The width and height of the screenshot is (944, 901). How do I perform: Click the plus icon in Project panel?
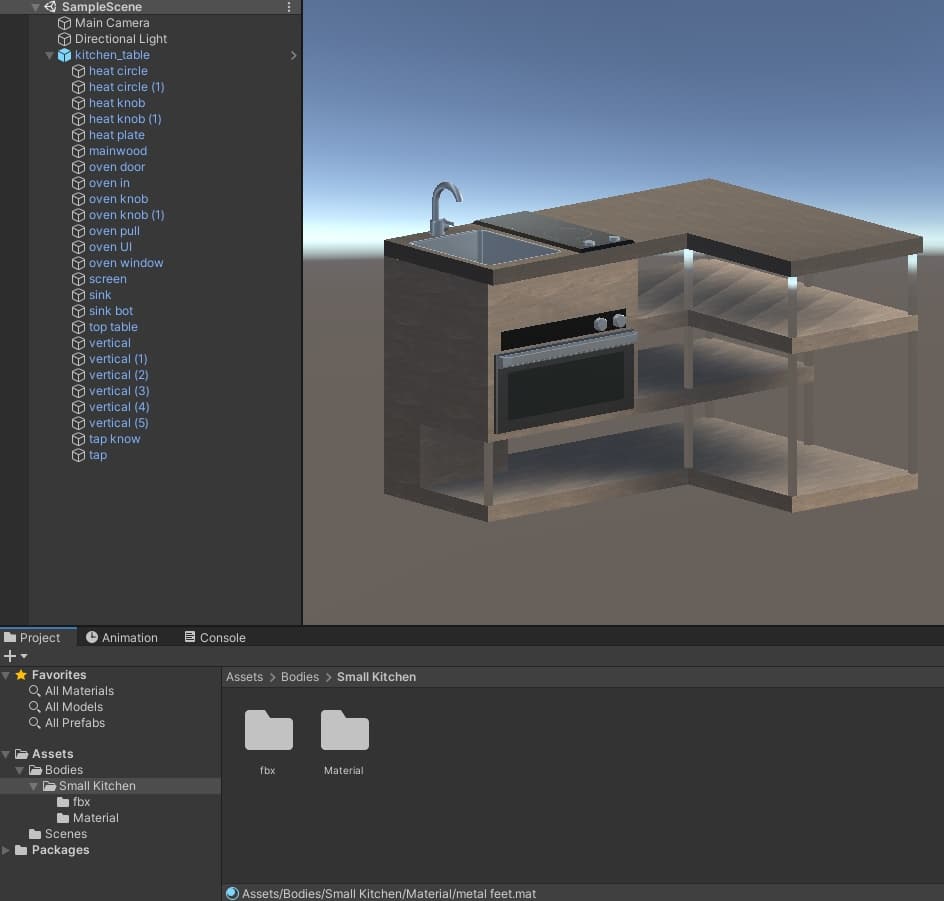click(10, 656)
